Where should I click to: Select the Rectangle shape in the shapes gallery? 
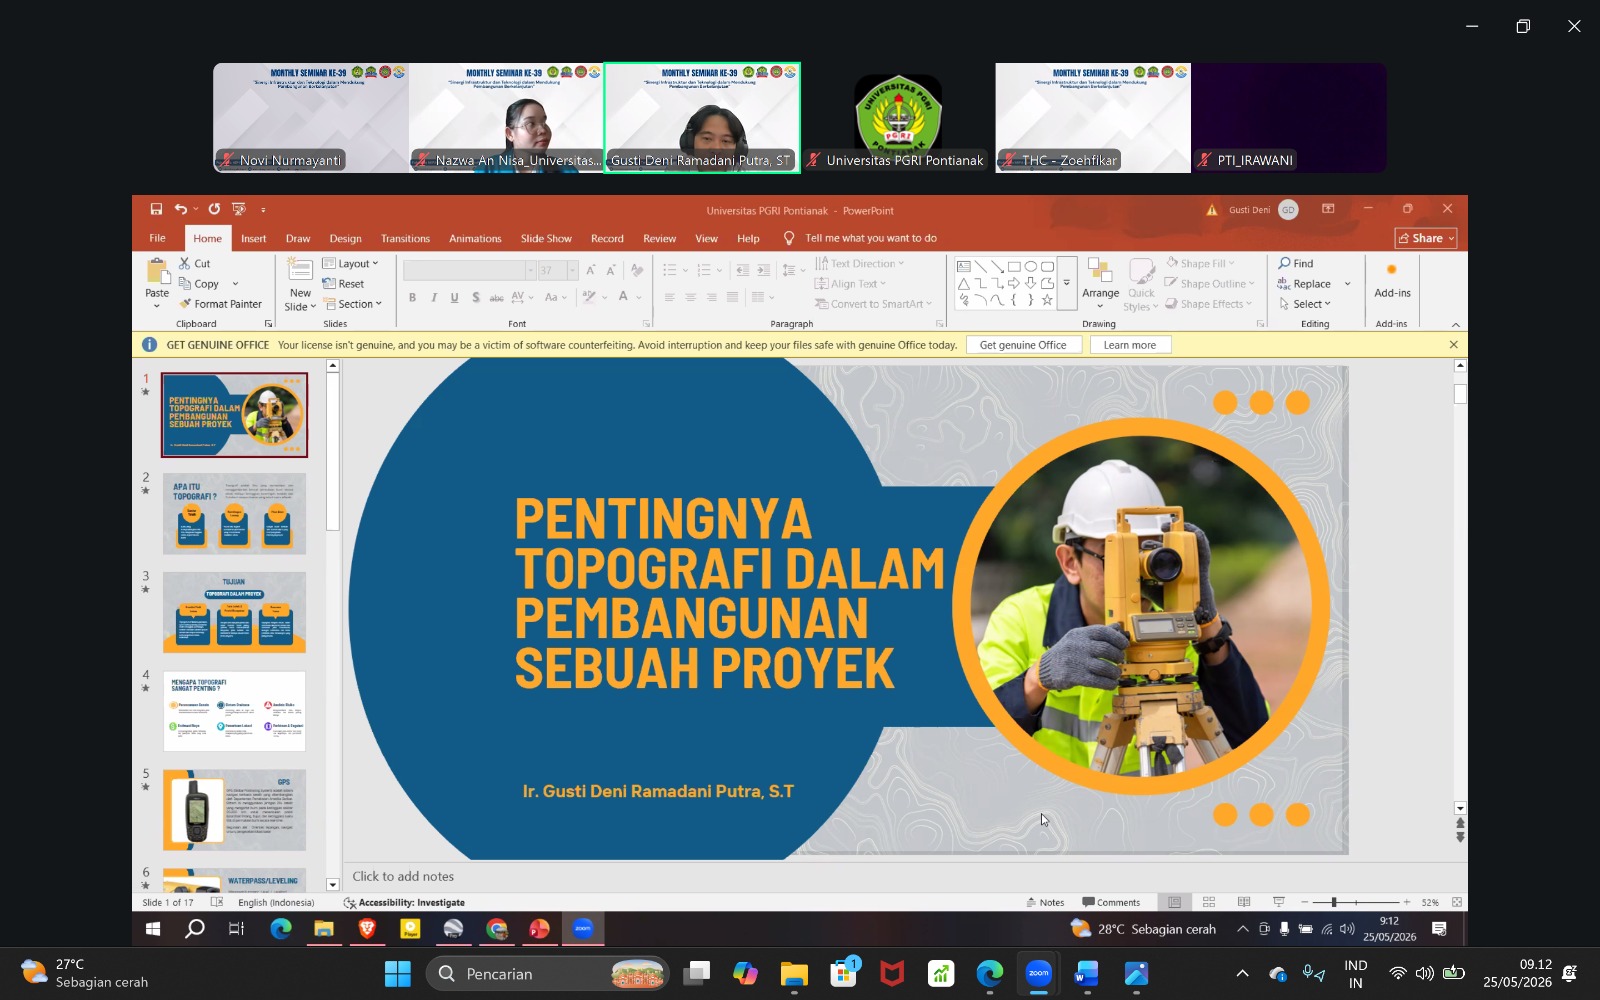pyautogui.click(x=1014, y=267)
